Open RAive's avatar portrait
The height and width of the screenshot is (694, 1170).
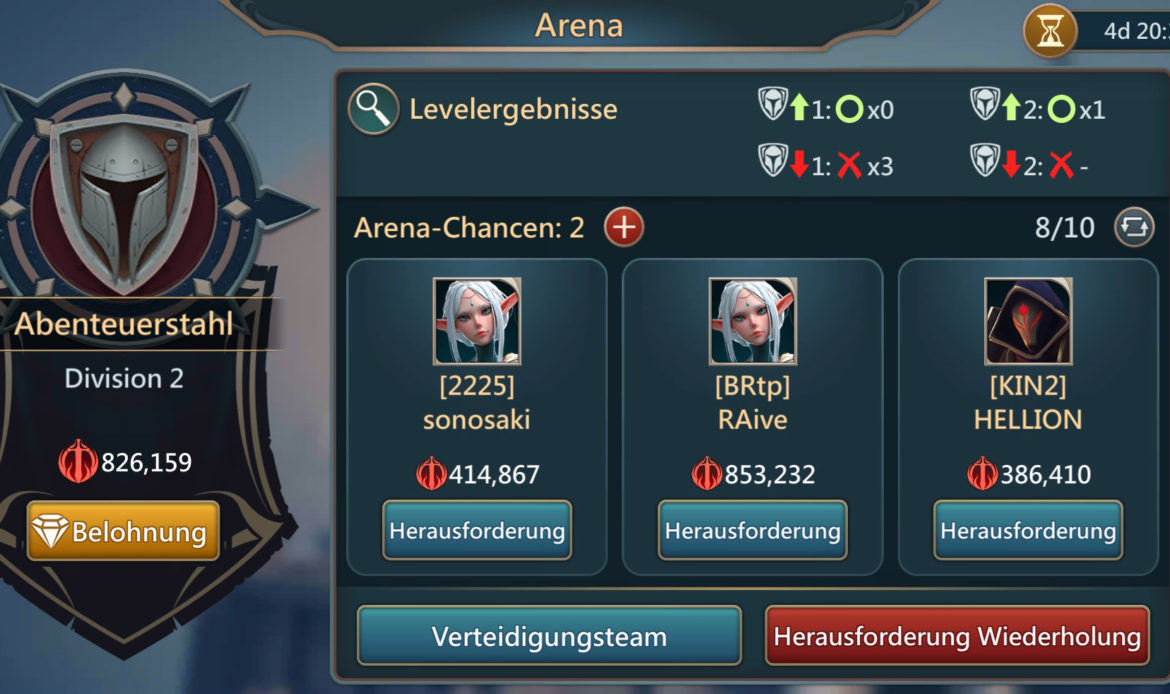tap(753, 321)
